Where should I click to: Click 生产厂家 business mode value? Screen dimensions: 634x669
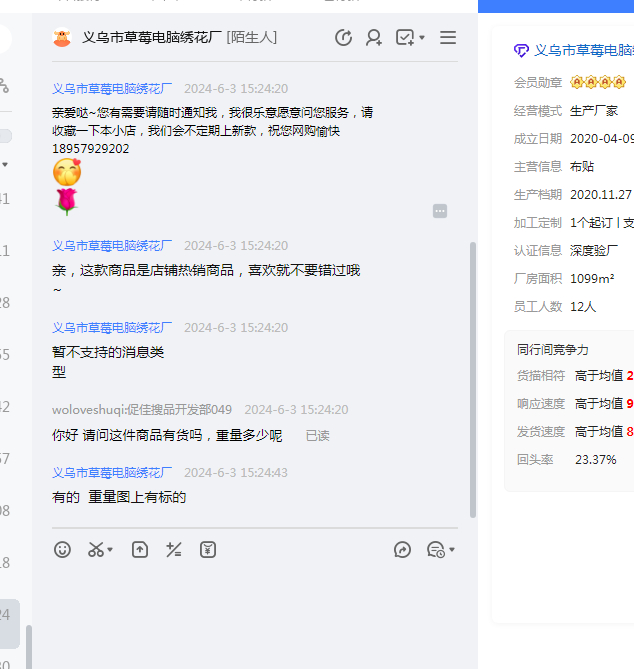(x=594, y=111)
